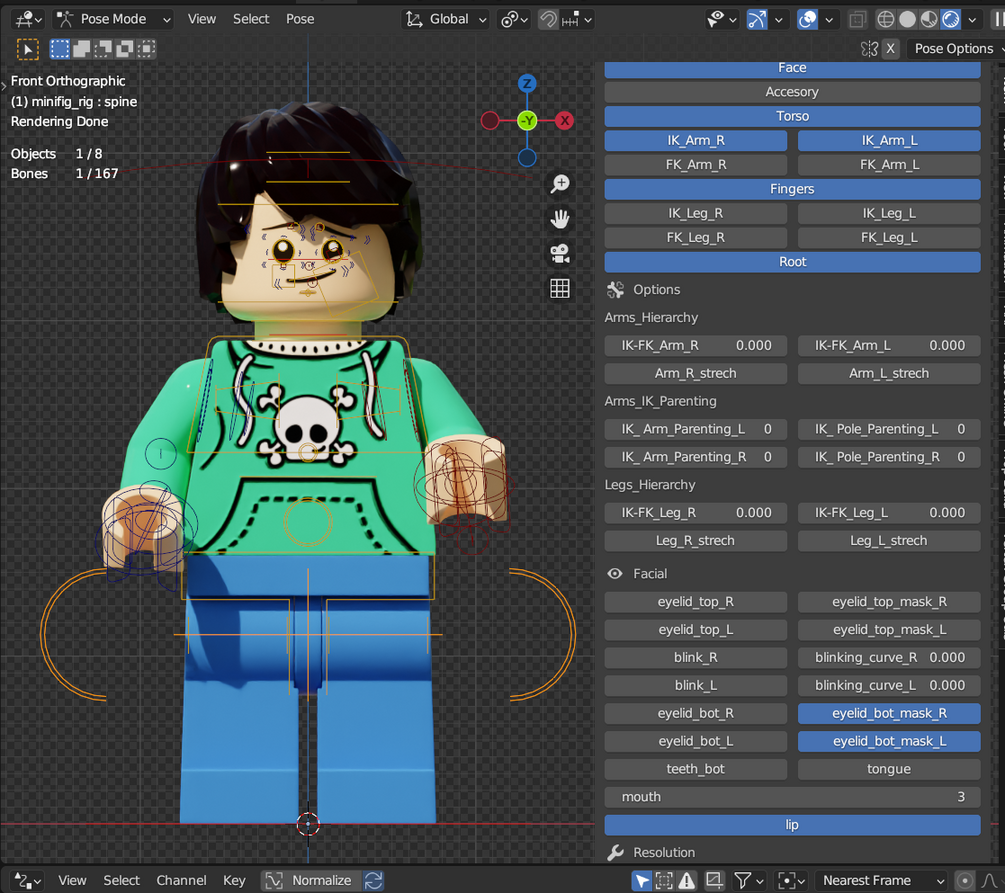Choose the invert selection mode icon
1005x893 pixels.
pyautogui.click(x=125, y=49)
